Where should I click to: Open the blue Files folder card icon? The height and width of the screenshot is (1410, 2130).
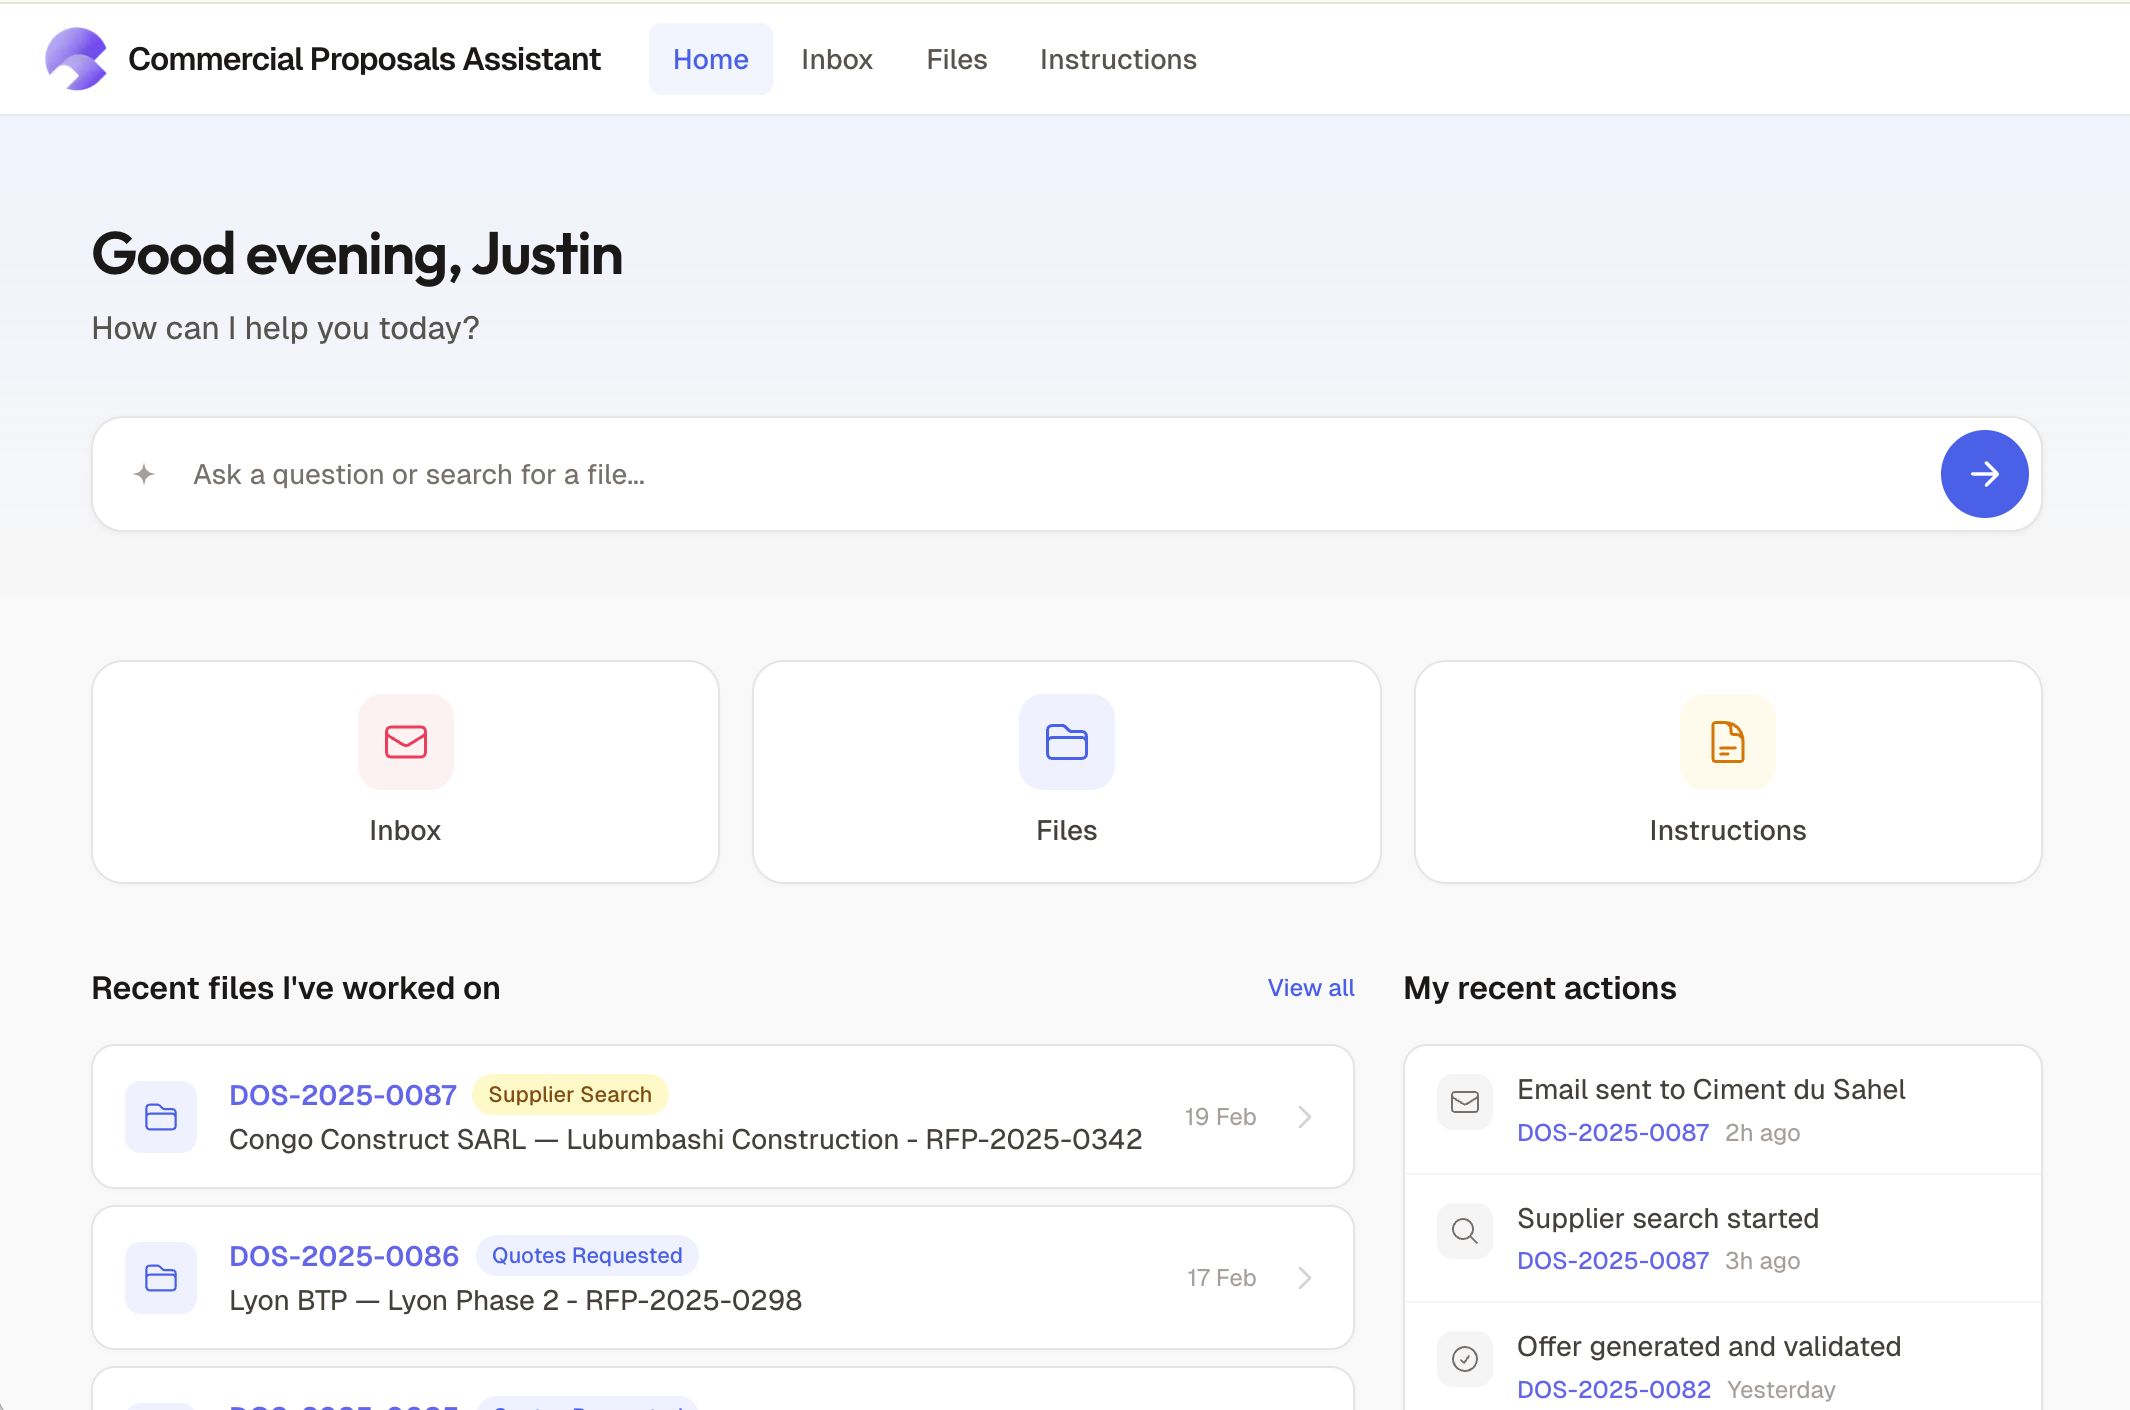coord(1066,742)
